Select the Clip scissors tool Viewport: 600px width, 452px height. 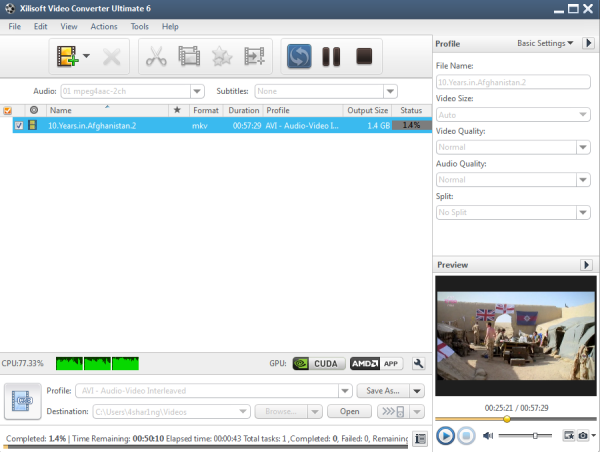tap(156, 57)
